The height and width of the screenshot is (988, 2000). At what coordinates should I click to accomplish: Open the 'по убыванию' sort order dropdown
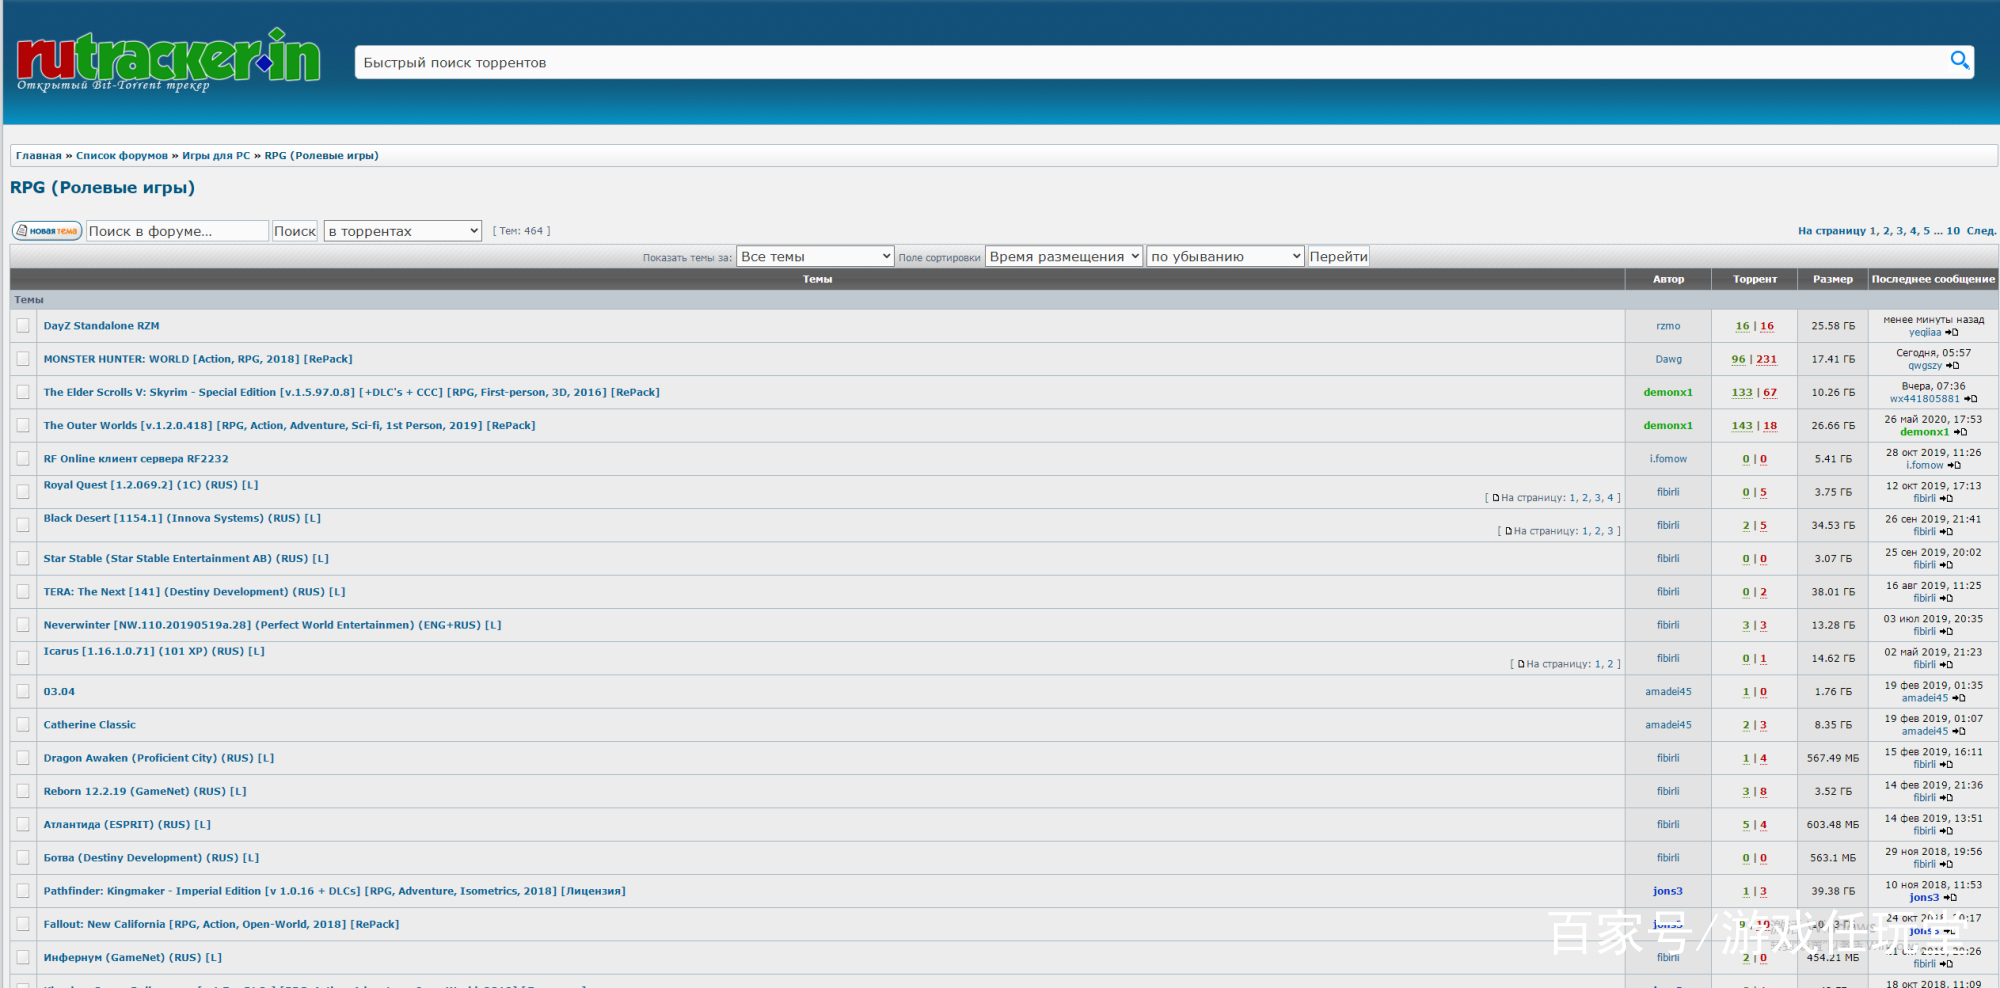click(1226, 257)
